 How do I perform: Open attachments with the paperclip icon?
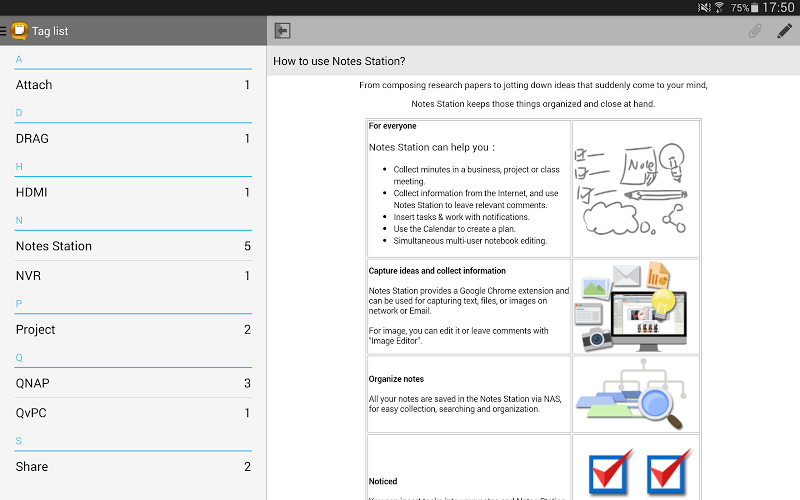tap(755, 31)
